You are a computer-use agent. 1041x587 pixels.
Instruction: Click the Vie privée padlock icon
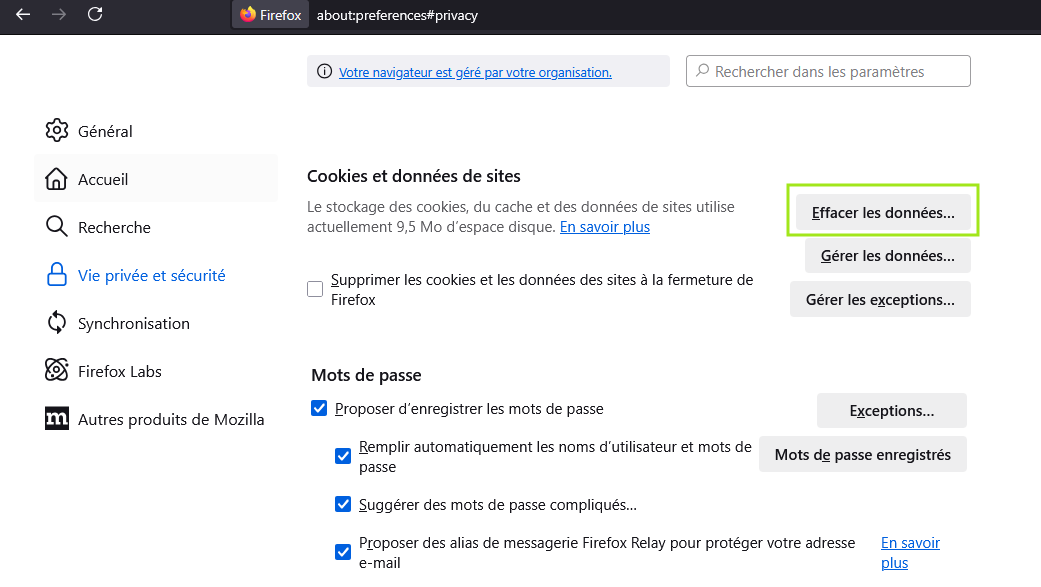pyautogui.click(x=56, y=274)
